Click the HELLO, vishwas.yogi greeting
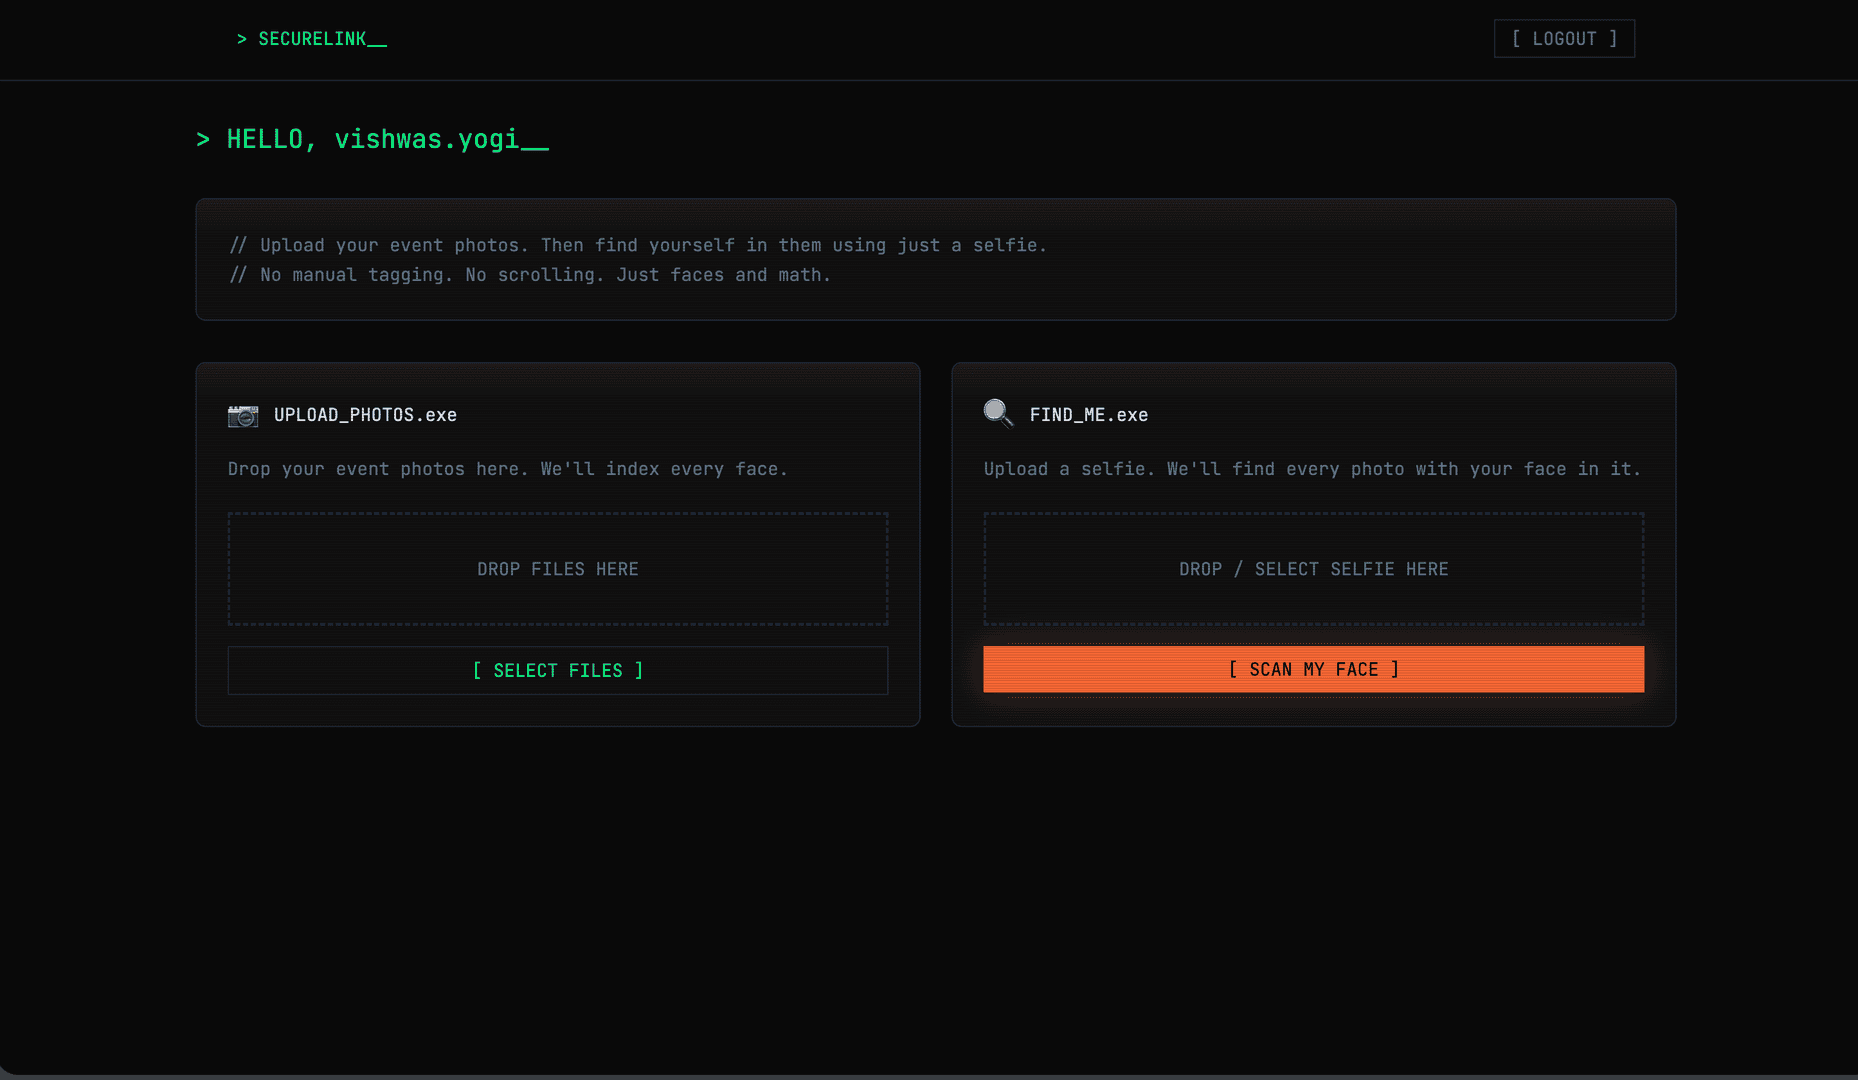The height and width of the screenshot is (1080, 1858). pos(373,139)
